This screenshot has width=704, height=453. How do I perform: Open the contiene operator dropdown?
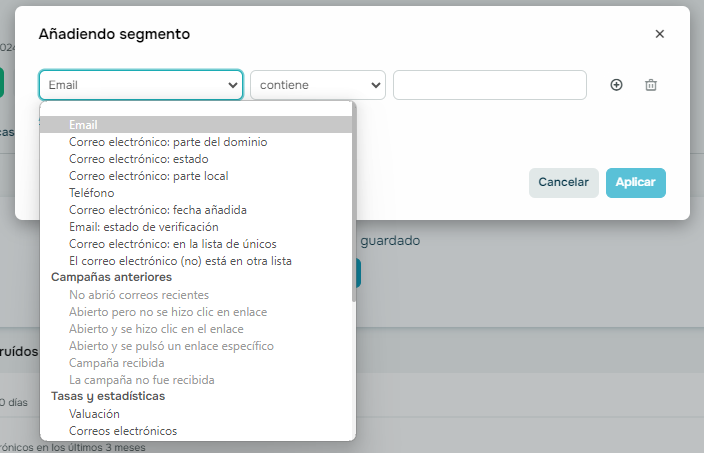coord(317,85)
